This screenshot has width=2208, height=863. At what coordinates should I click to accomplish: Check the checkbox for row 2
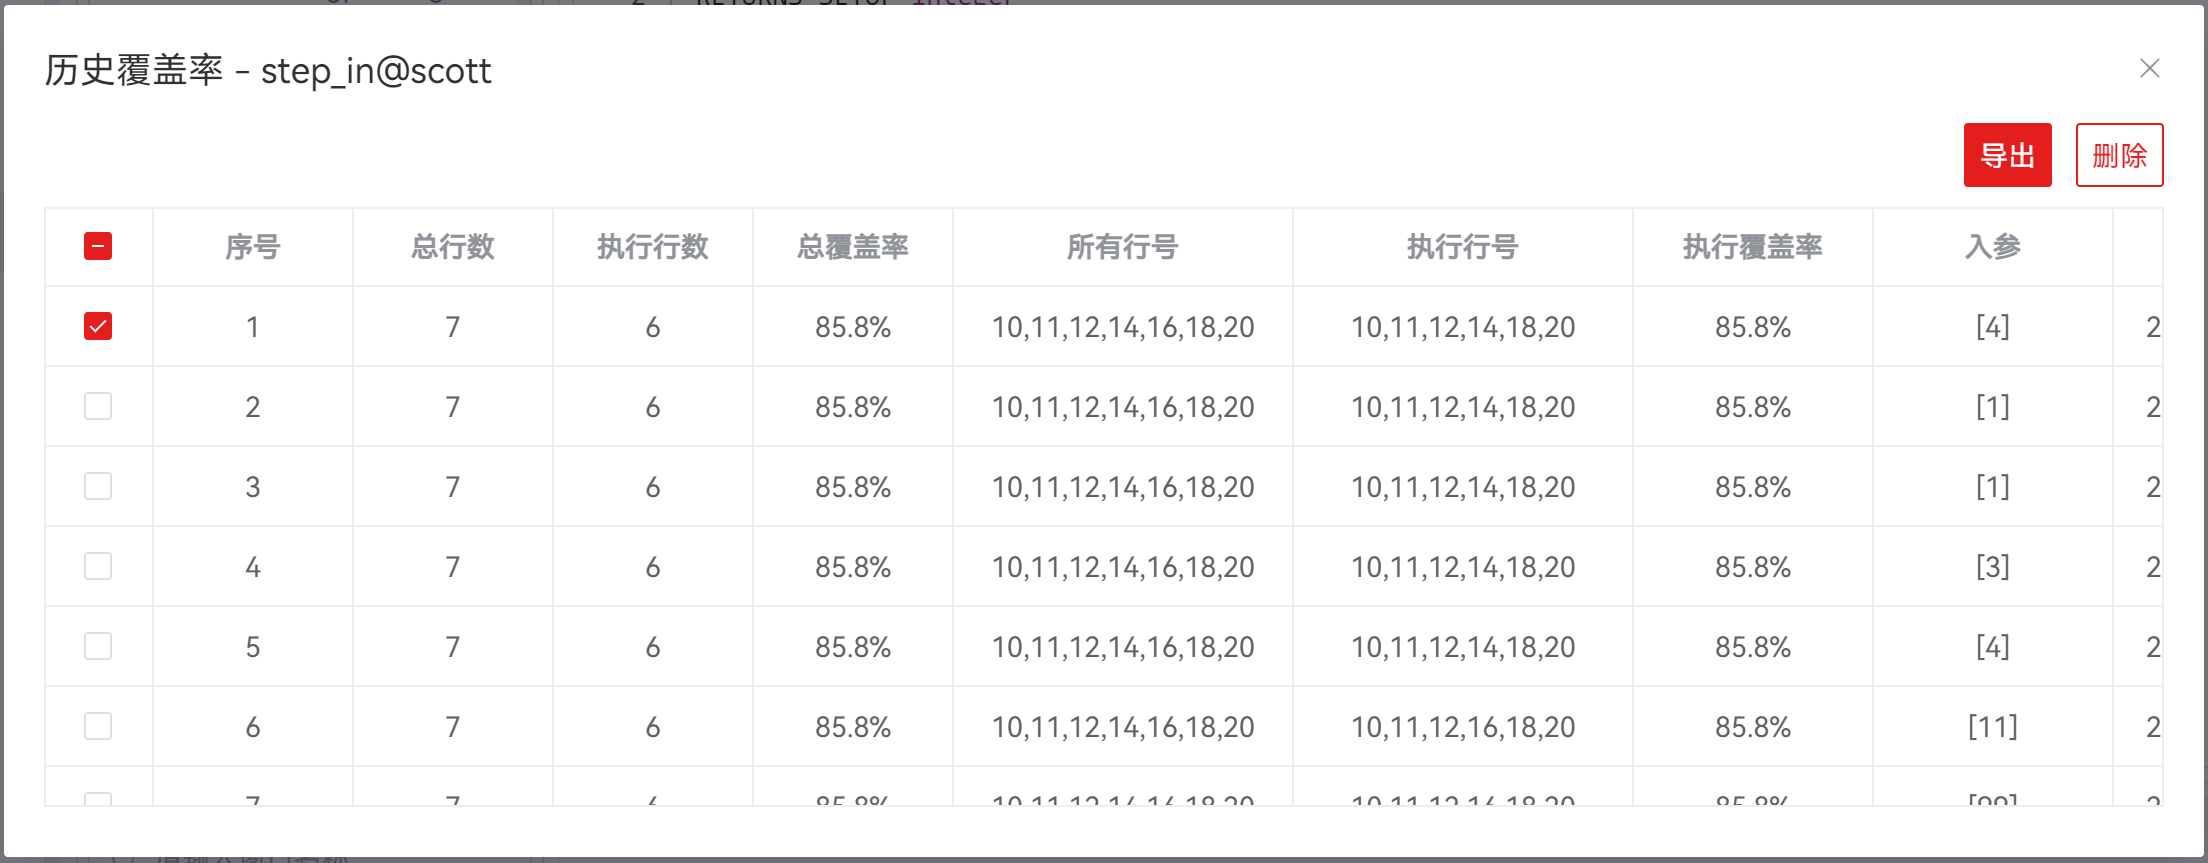click(x=98, y=406)
